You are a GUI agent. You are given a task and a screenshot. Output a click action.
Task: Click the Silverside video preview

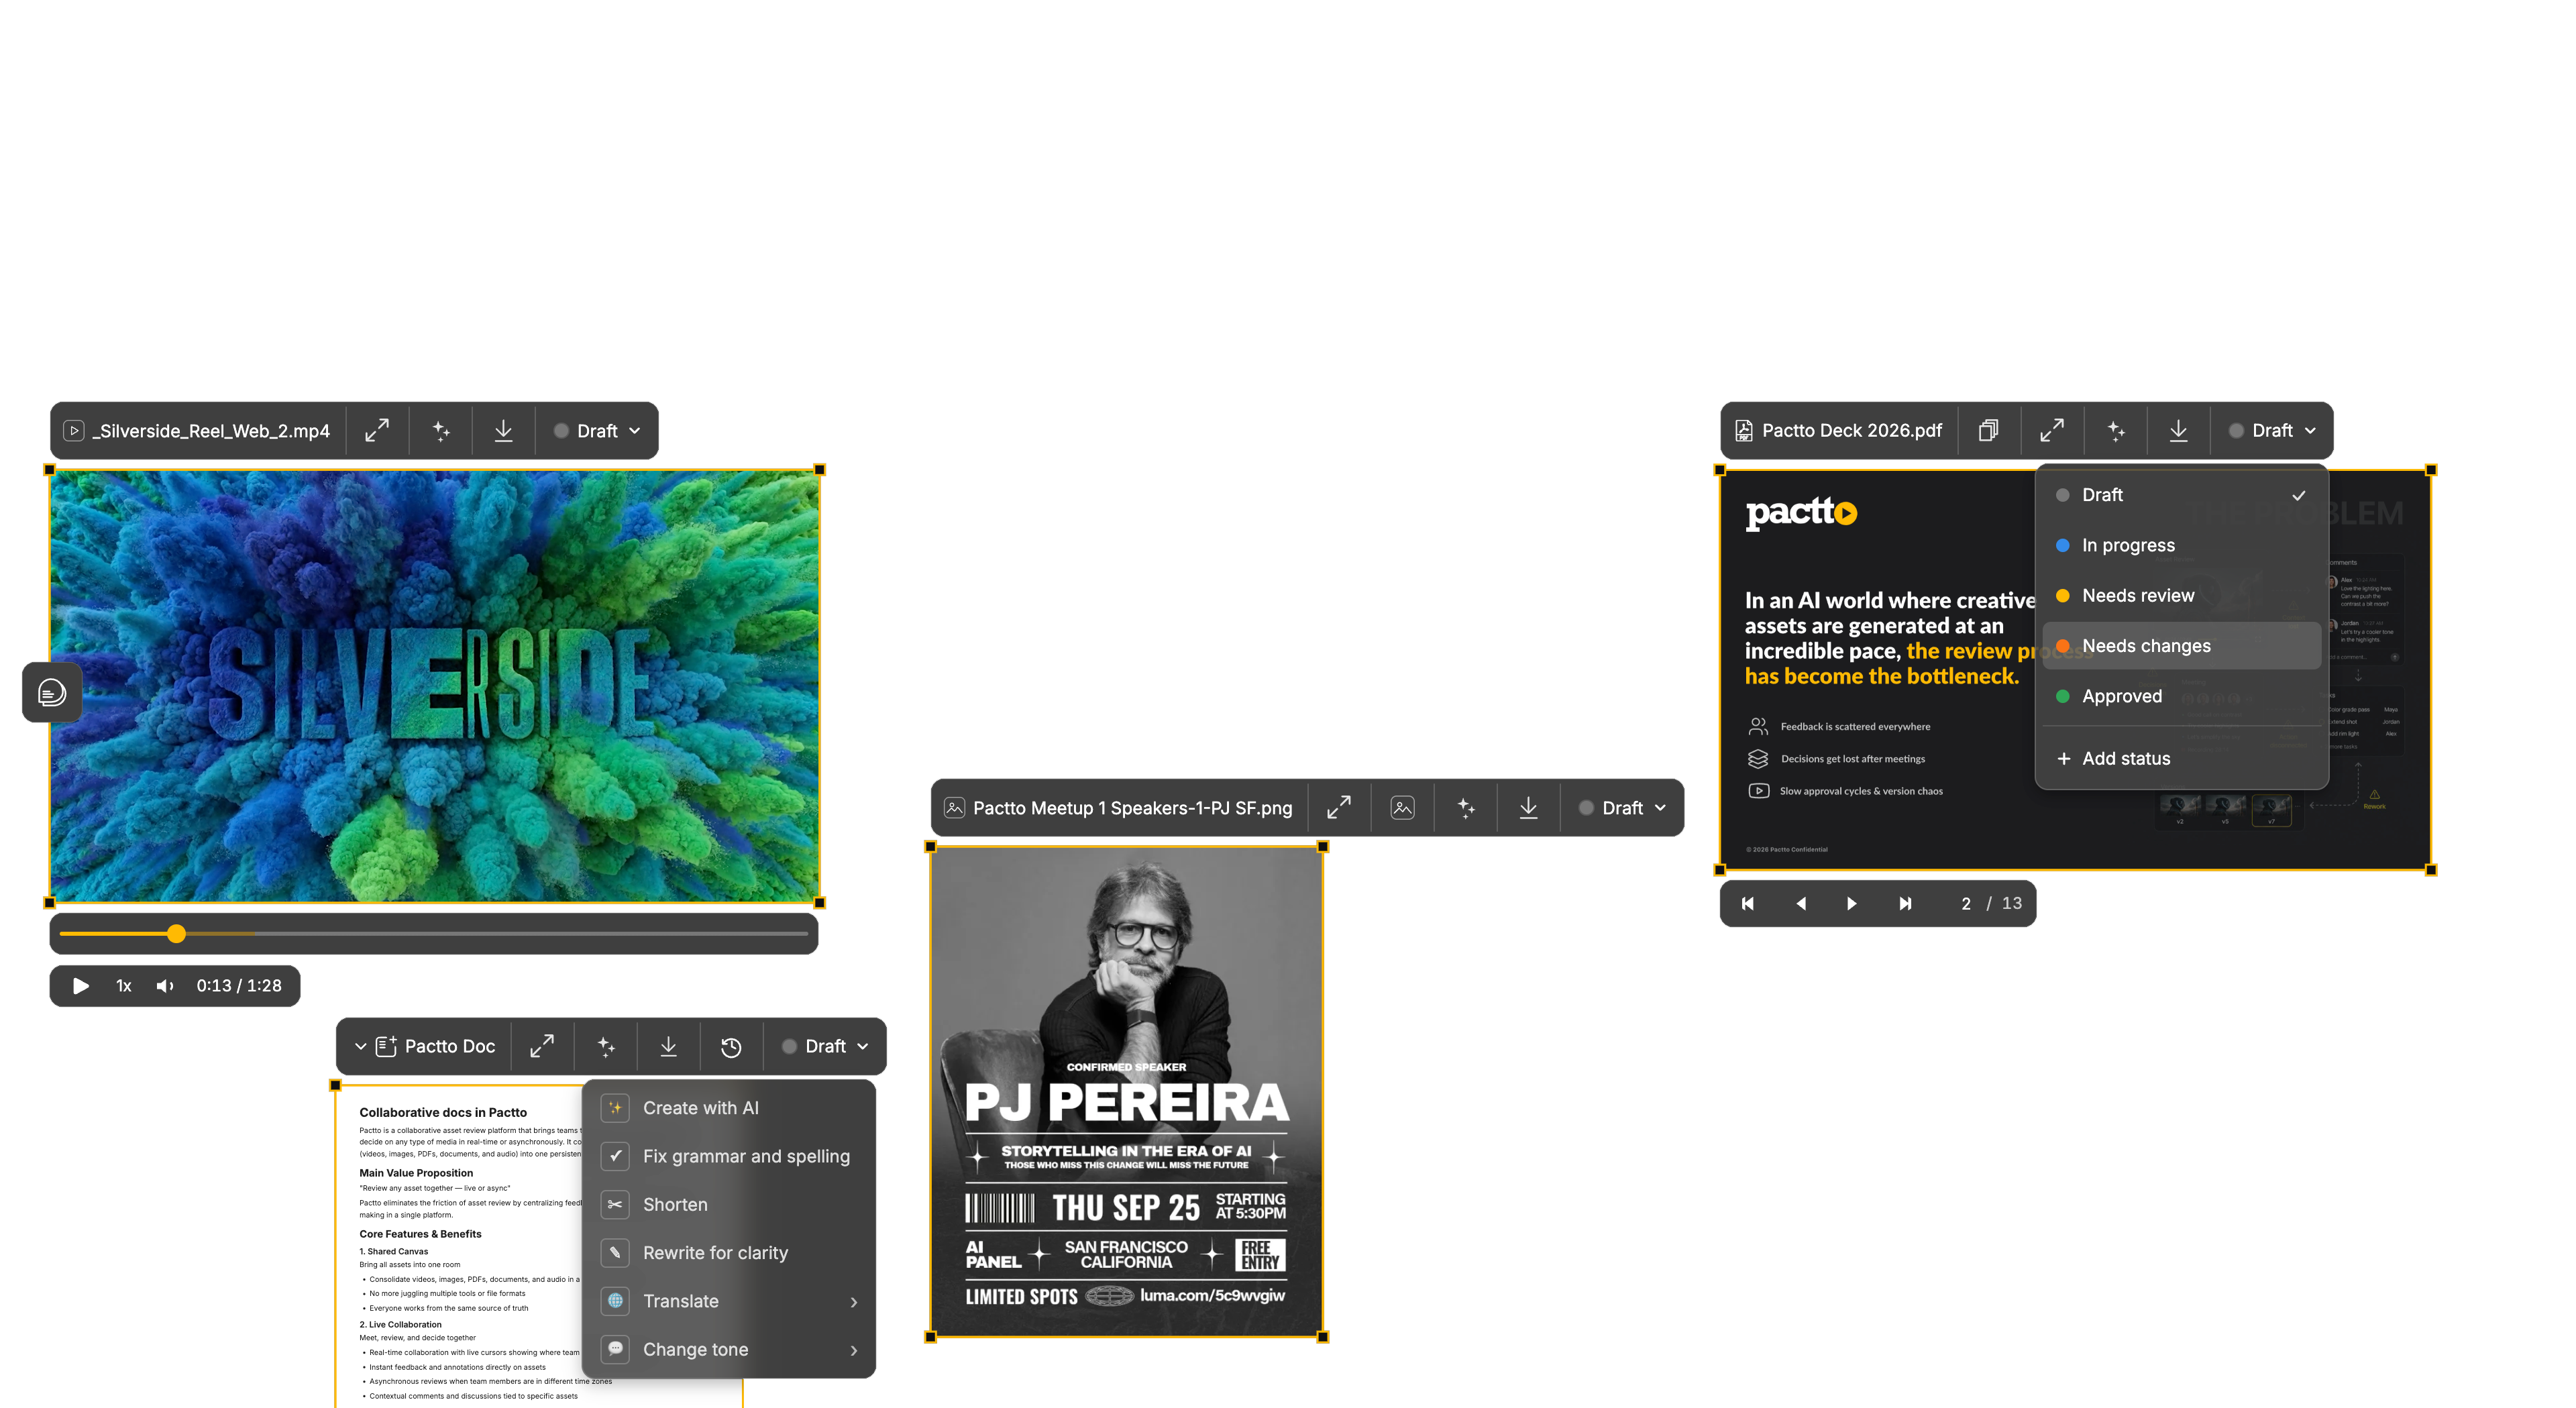pyautogui.click(x=435, y=687)
